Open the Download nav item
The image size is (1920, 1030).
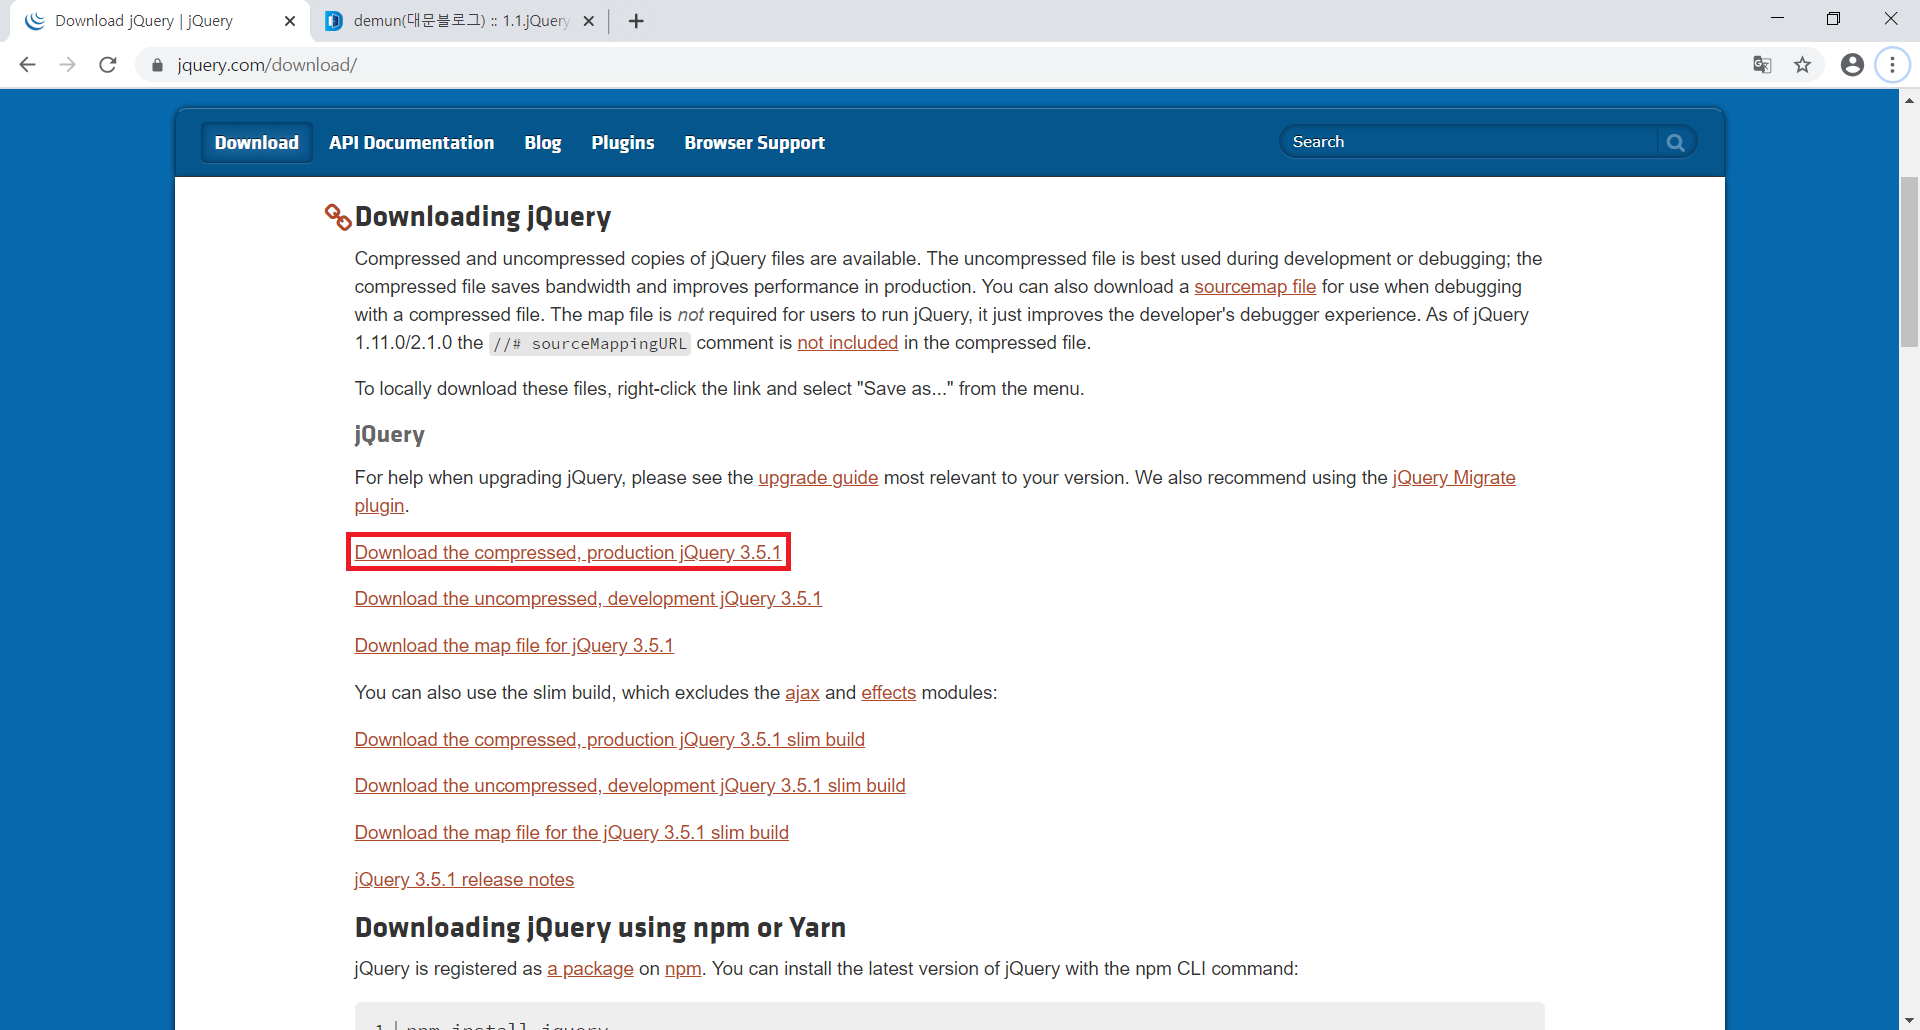[x=257, y=143]
